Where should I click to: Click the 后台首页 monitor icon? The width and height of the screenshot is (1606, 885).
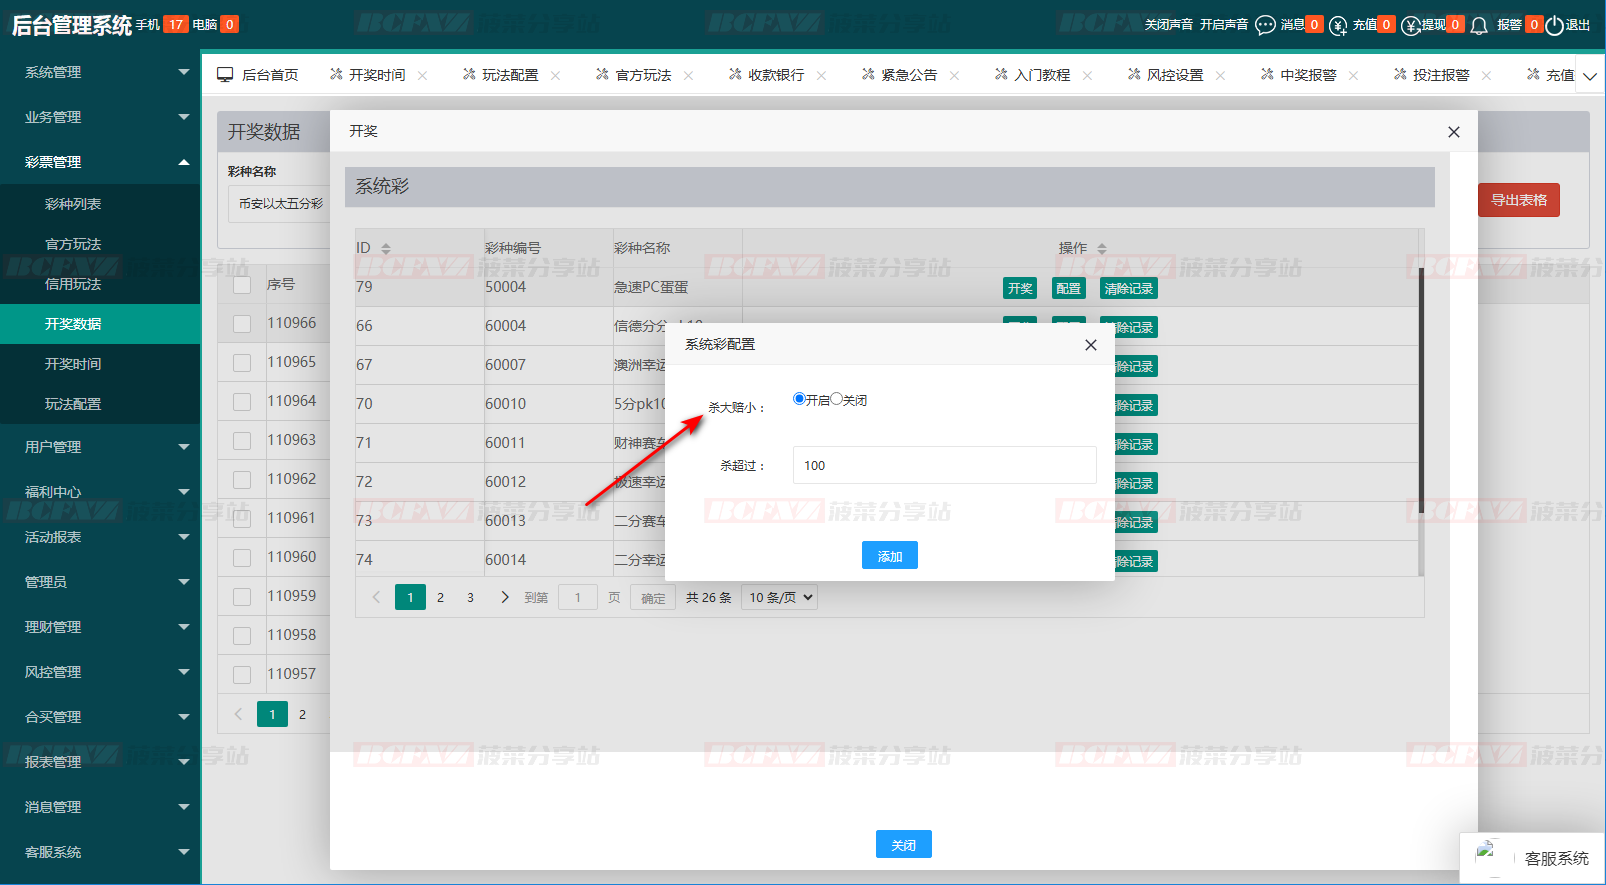click(225, 75)
